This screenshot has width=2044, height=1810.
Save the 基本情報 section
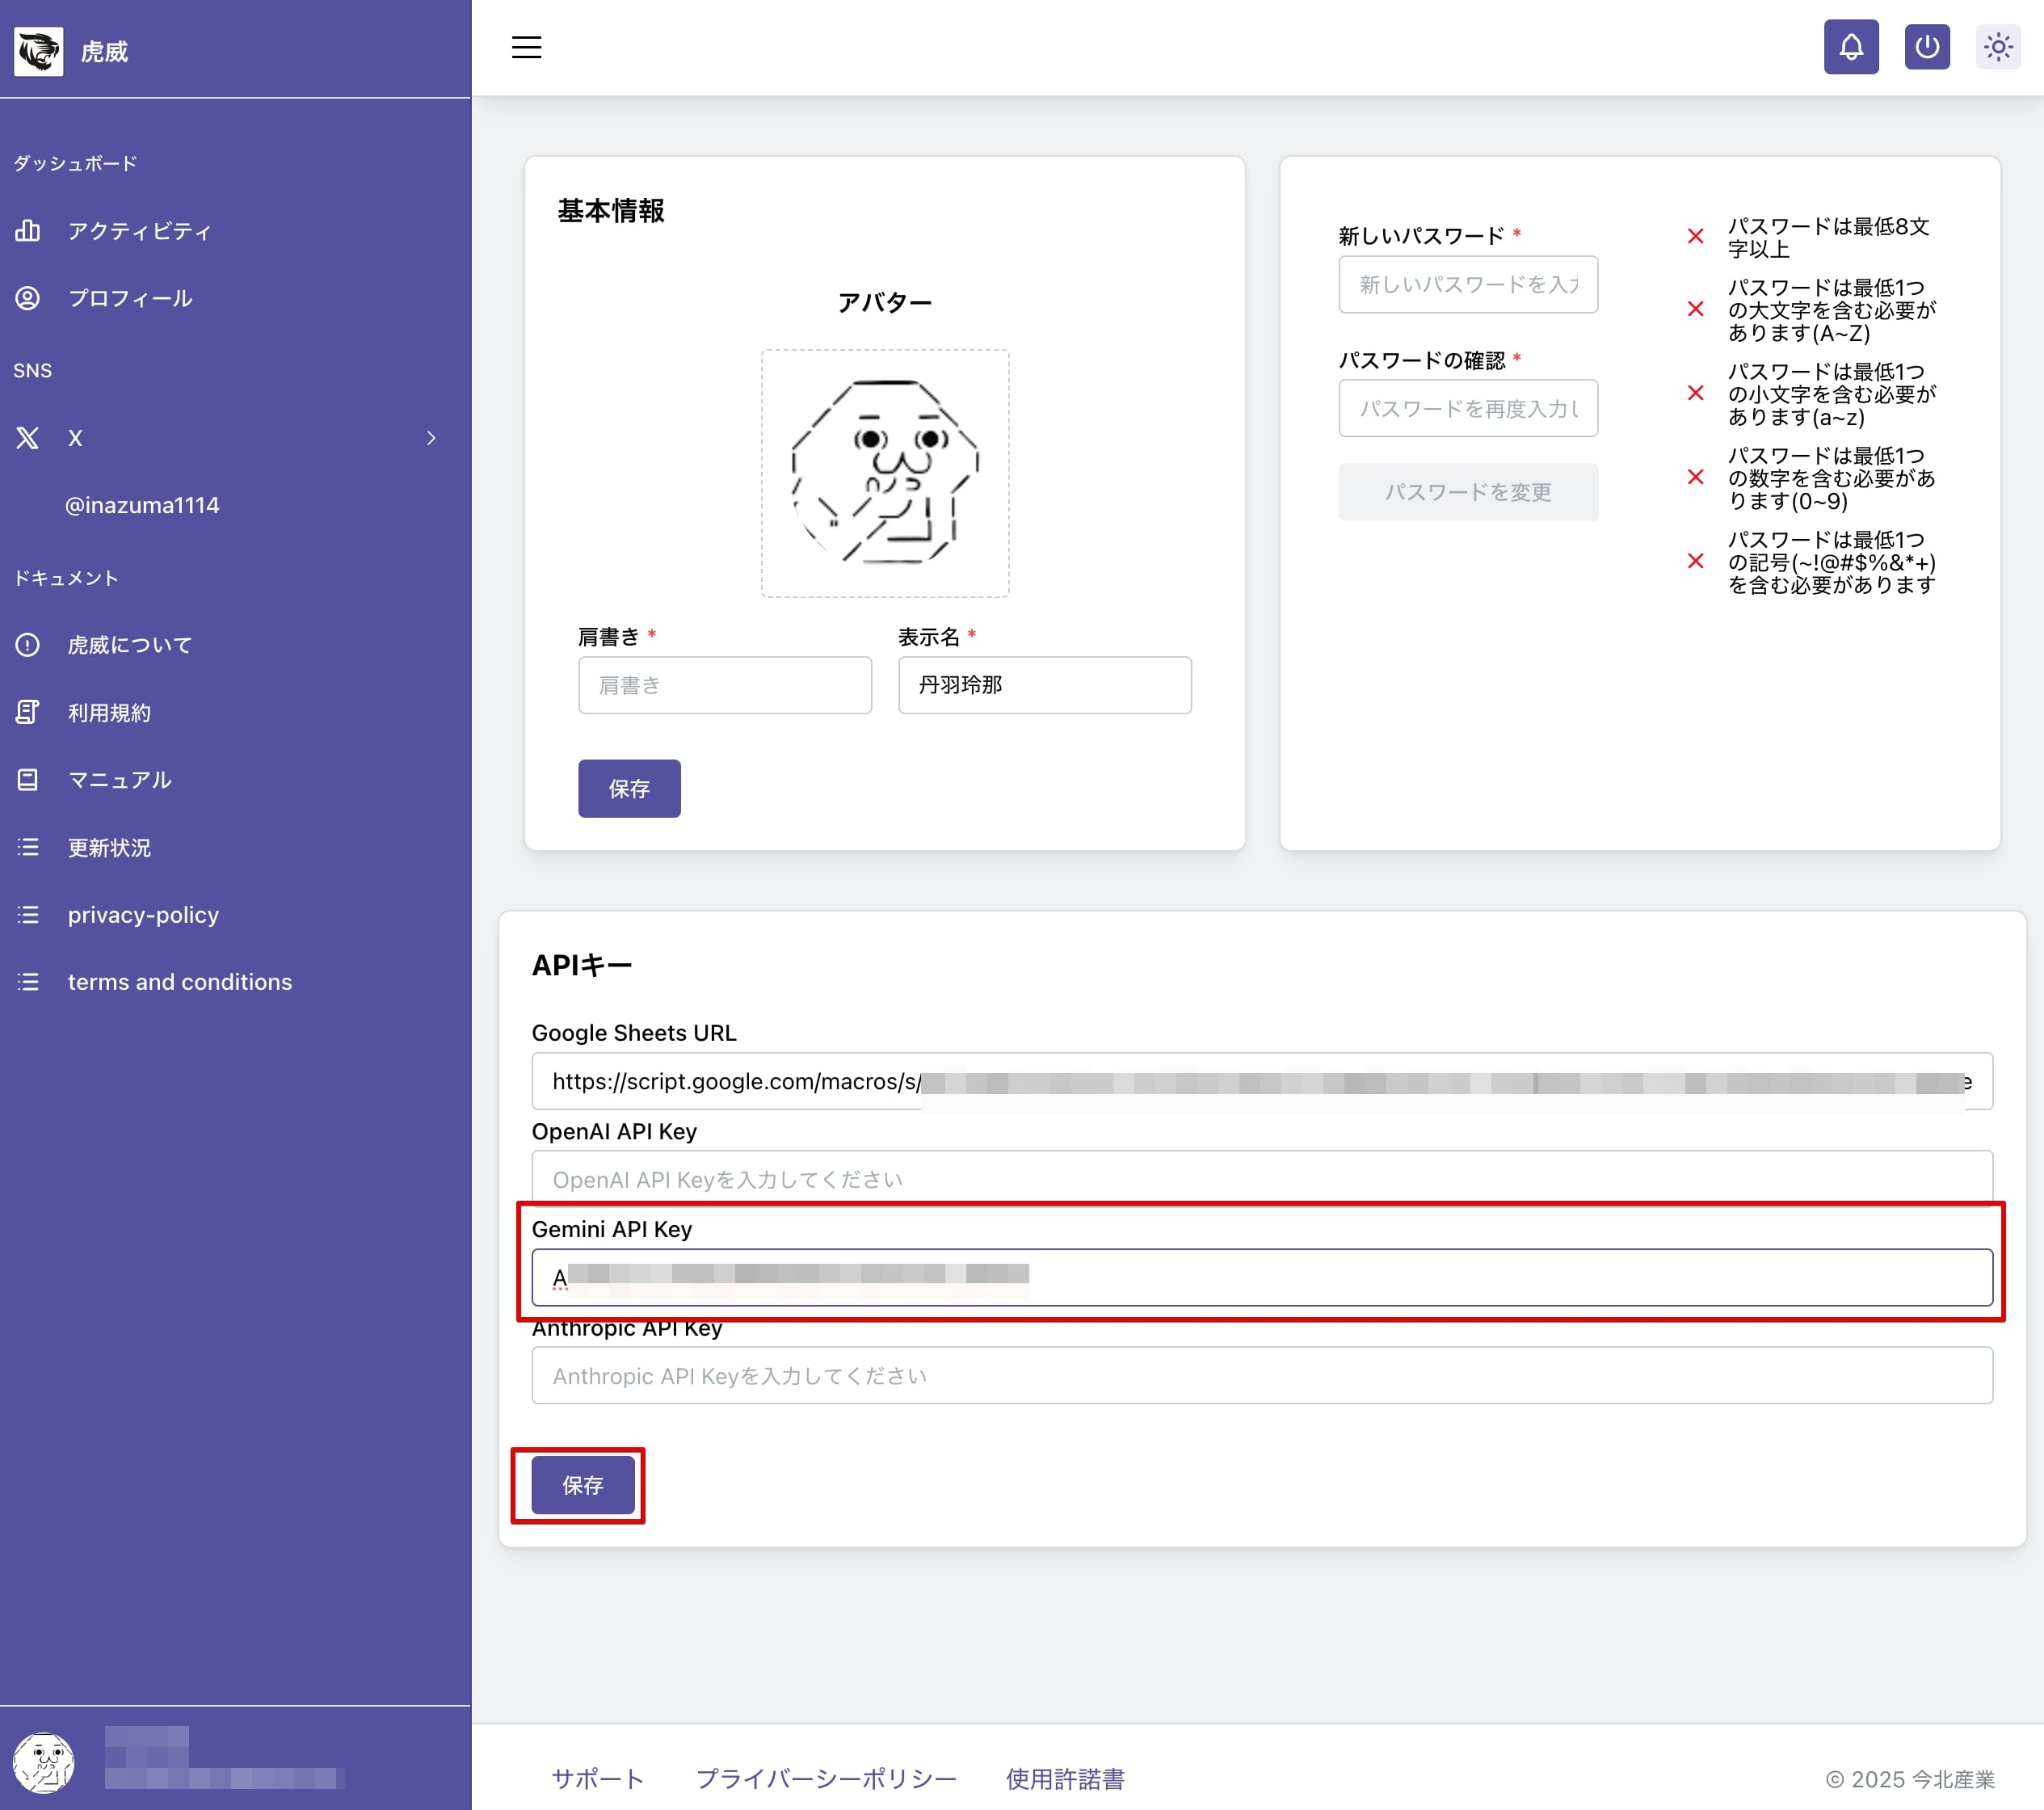tap(629, 789)
